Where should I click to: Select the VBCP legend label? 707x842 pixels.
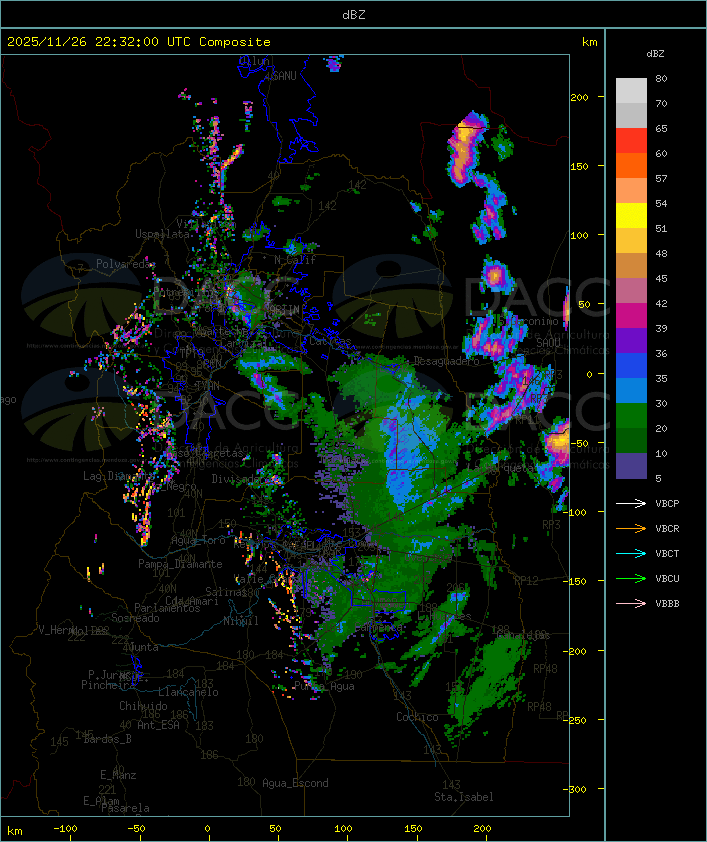(x=667, y=504)
